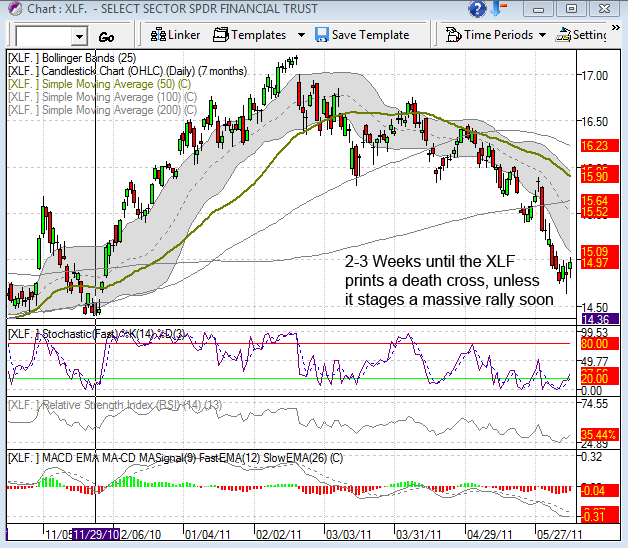Select the Bollinger Bands (25) legend label
628x548 pixels.
72,58
